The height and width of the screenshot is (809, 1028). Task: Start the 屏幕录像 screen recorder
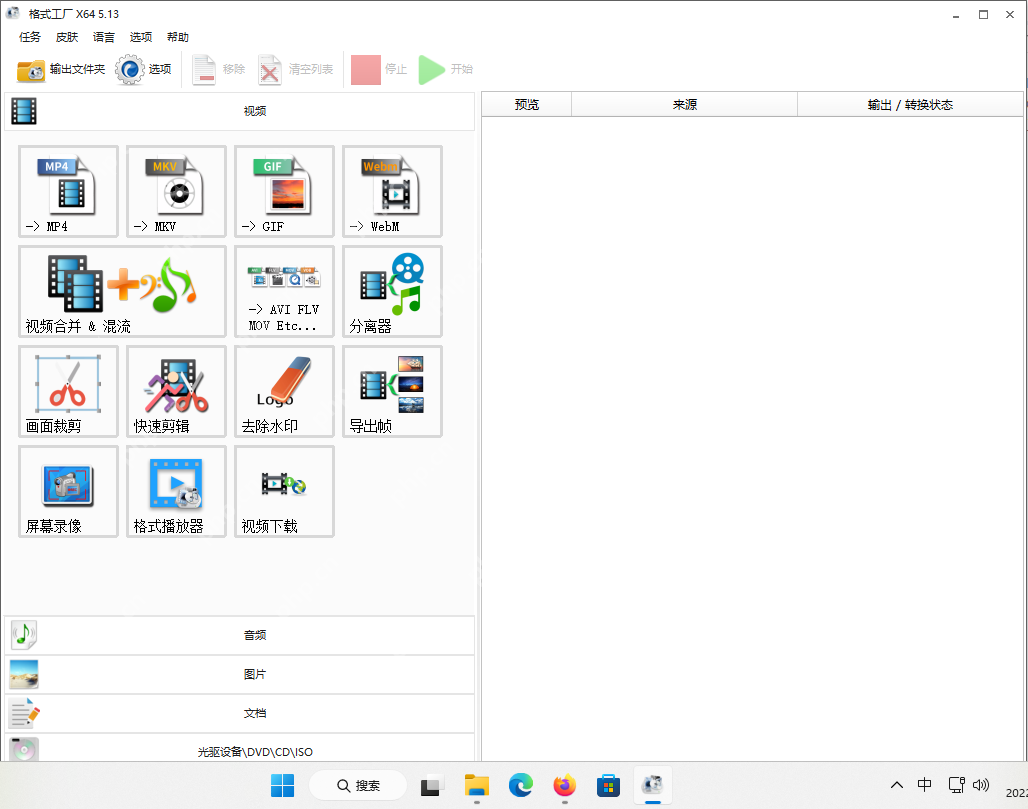[x=68, y=491]
